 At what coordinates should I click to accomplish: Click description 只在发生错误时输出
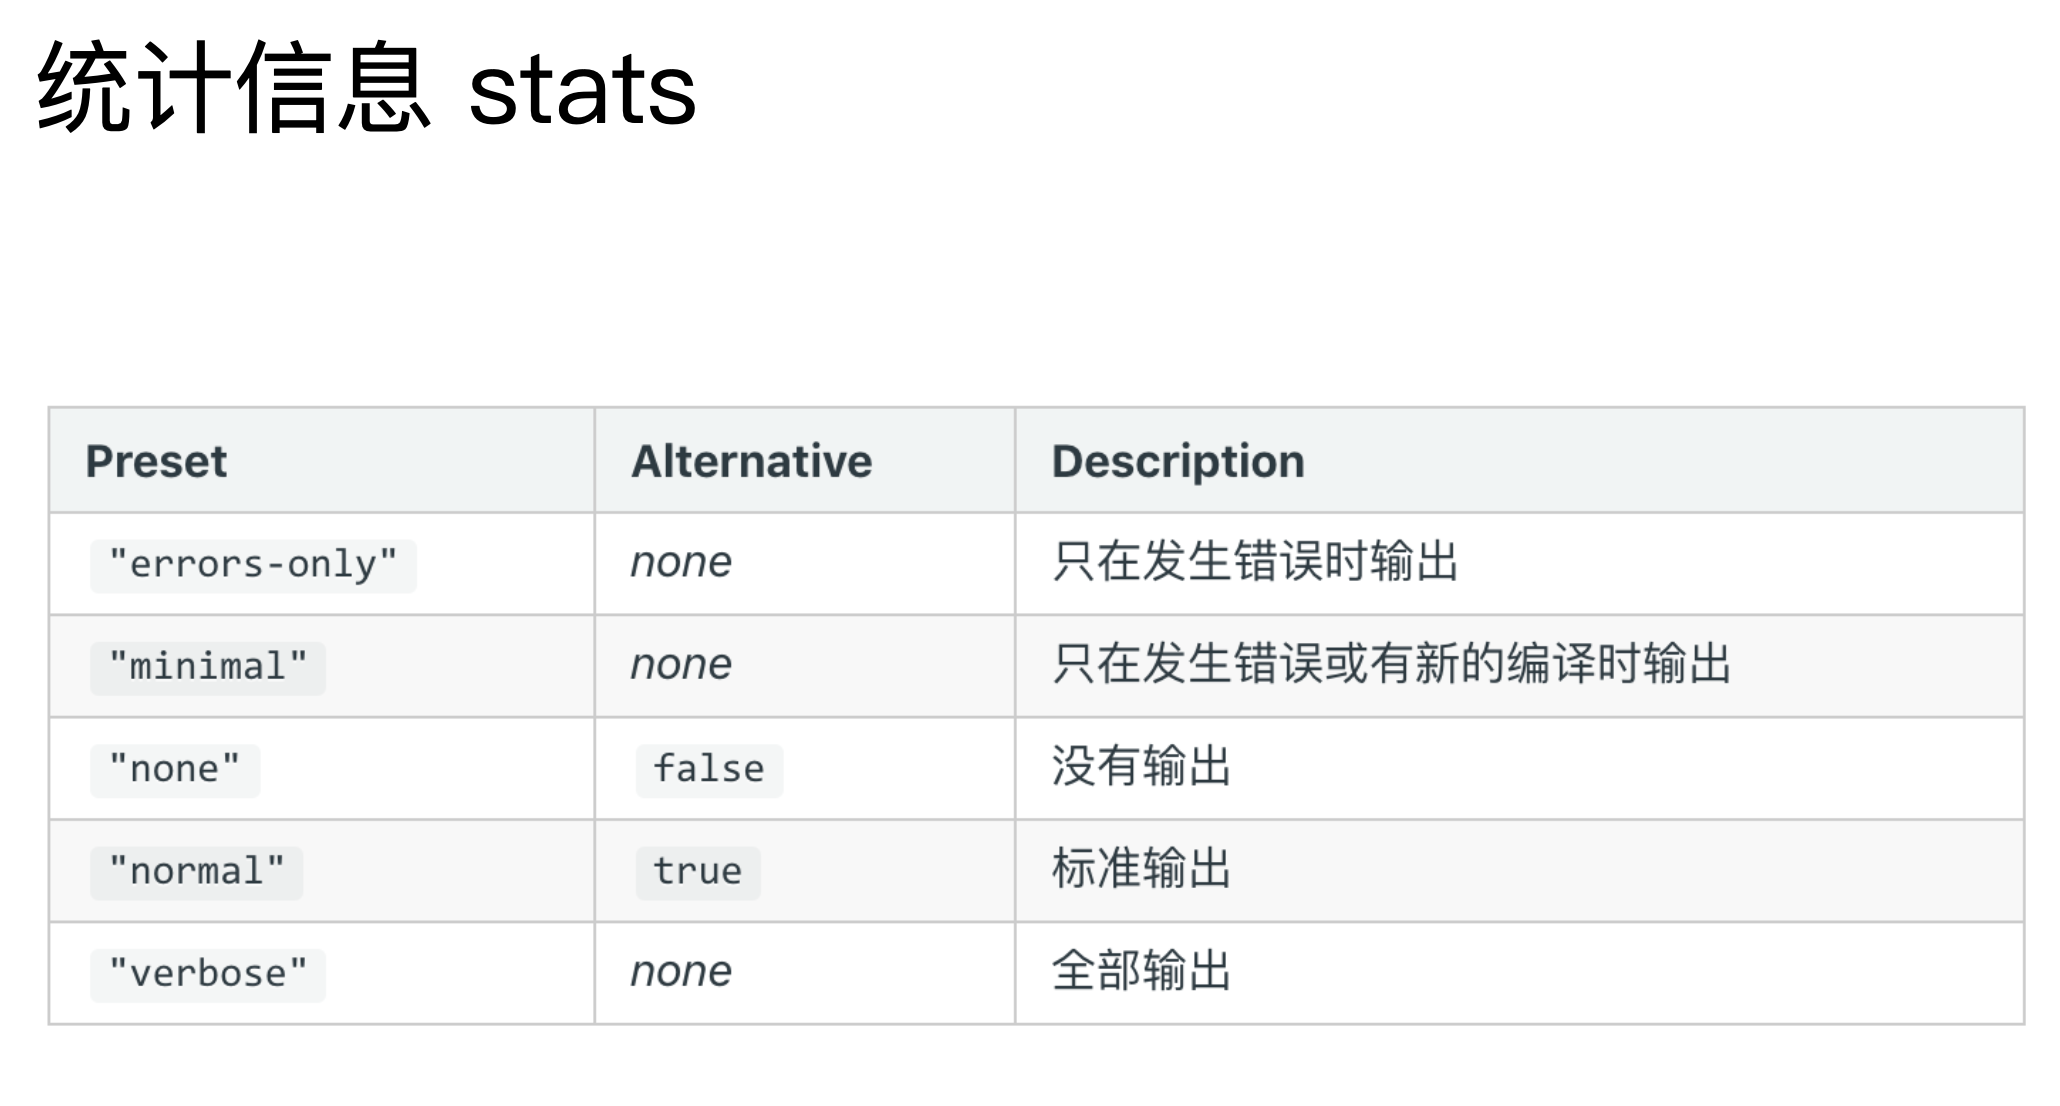1255,561
